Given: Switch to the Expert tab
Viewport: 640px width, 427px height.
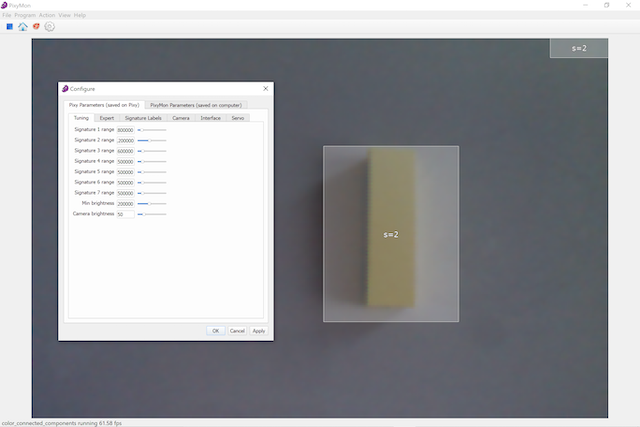Looking at the screenshot, I should click(107, 118).
